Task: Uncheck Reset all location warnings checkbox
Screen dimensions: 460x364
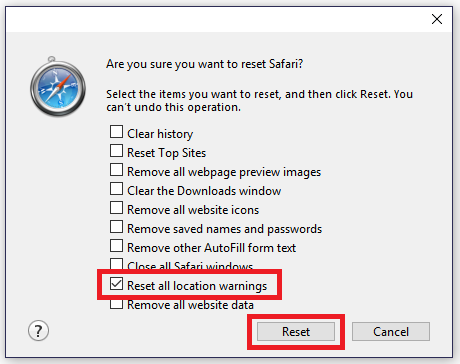Action: point(116,284)
